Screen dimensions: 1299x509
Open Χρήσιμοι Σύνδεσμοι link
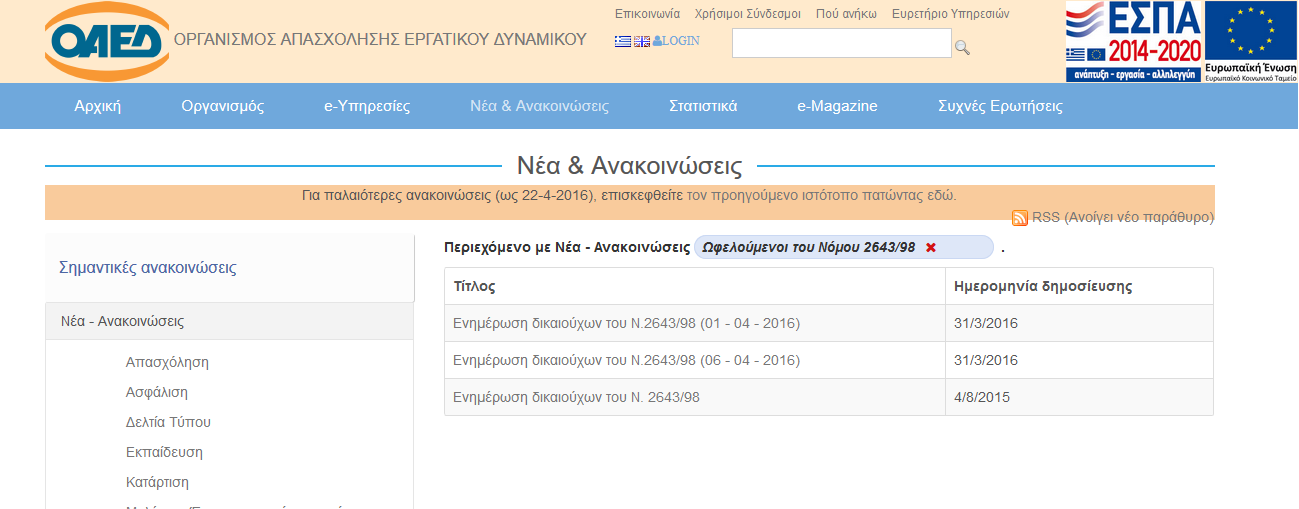(x=748, y=14)
